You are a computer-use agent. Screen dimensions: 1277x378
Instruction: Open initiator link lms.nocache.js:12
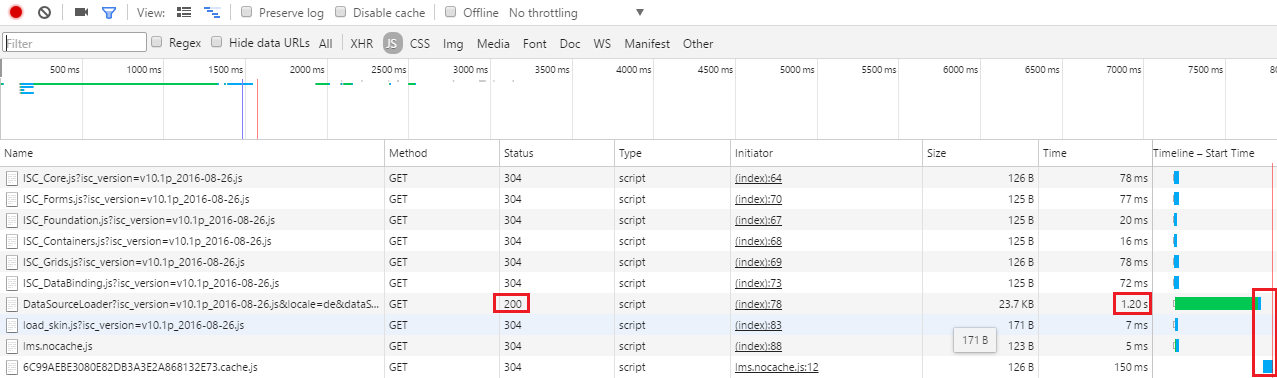coord(777,367)
